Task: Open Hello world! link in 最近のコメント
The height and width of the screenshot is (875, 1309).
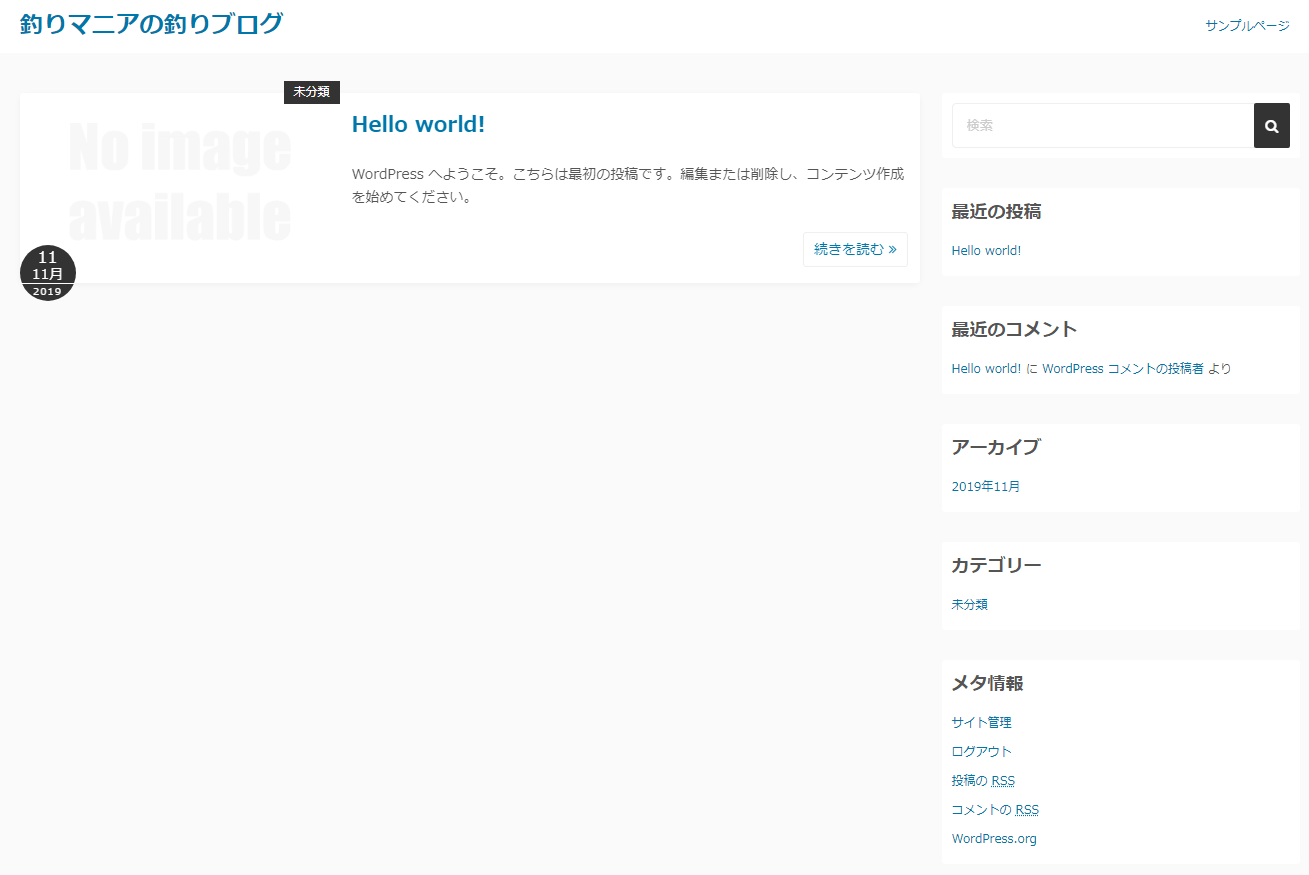Action: pos(986,369)
